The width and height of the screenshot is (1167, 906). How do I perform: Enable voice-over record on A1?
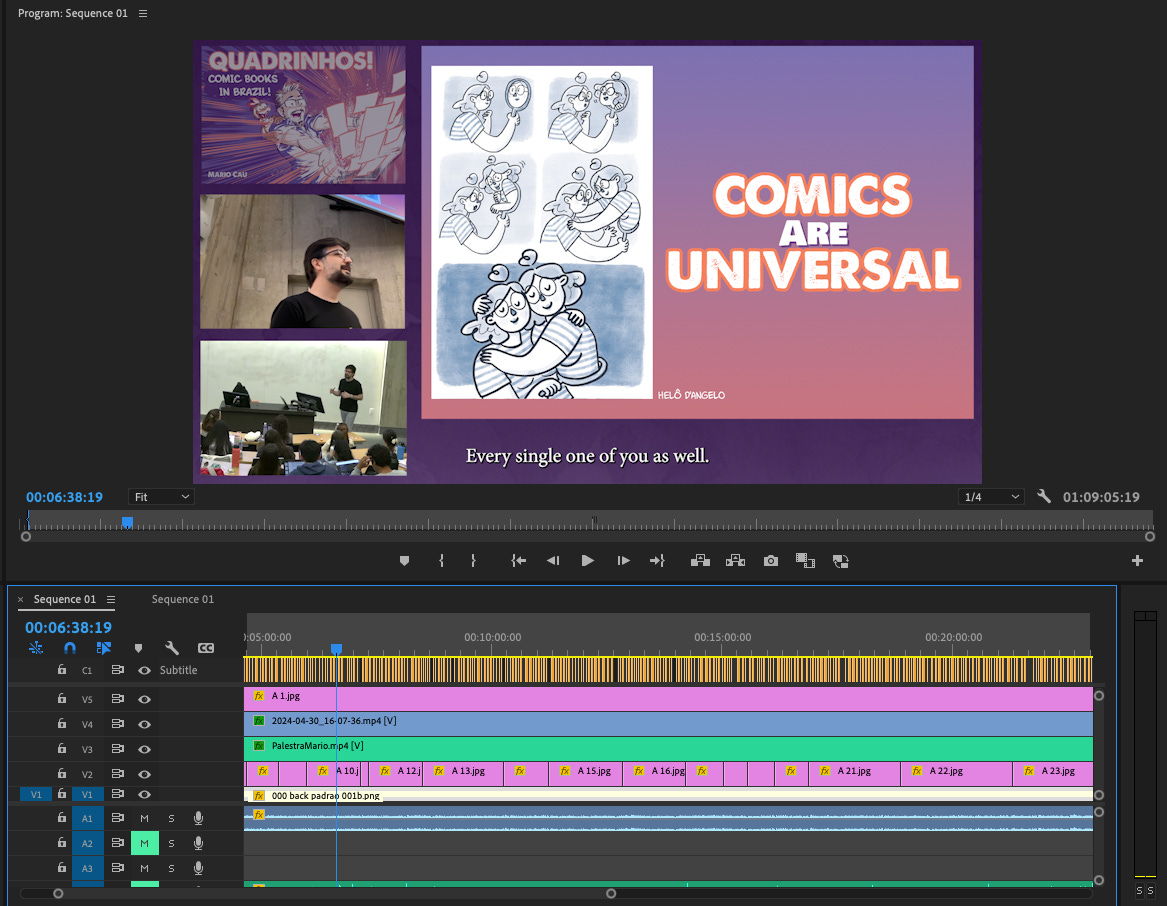199,818
